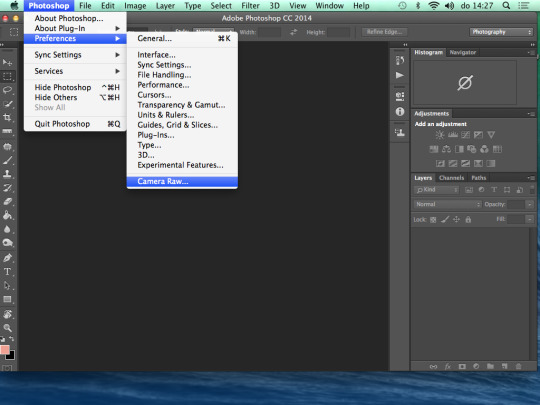
Task: Select the Pen tool
Action: tap(7, 258)
